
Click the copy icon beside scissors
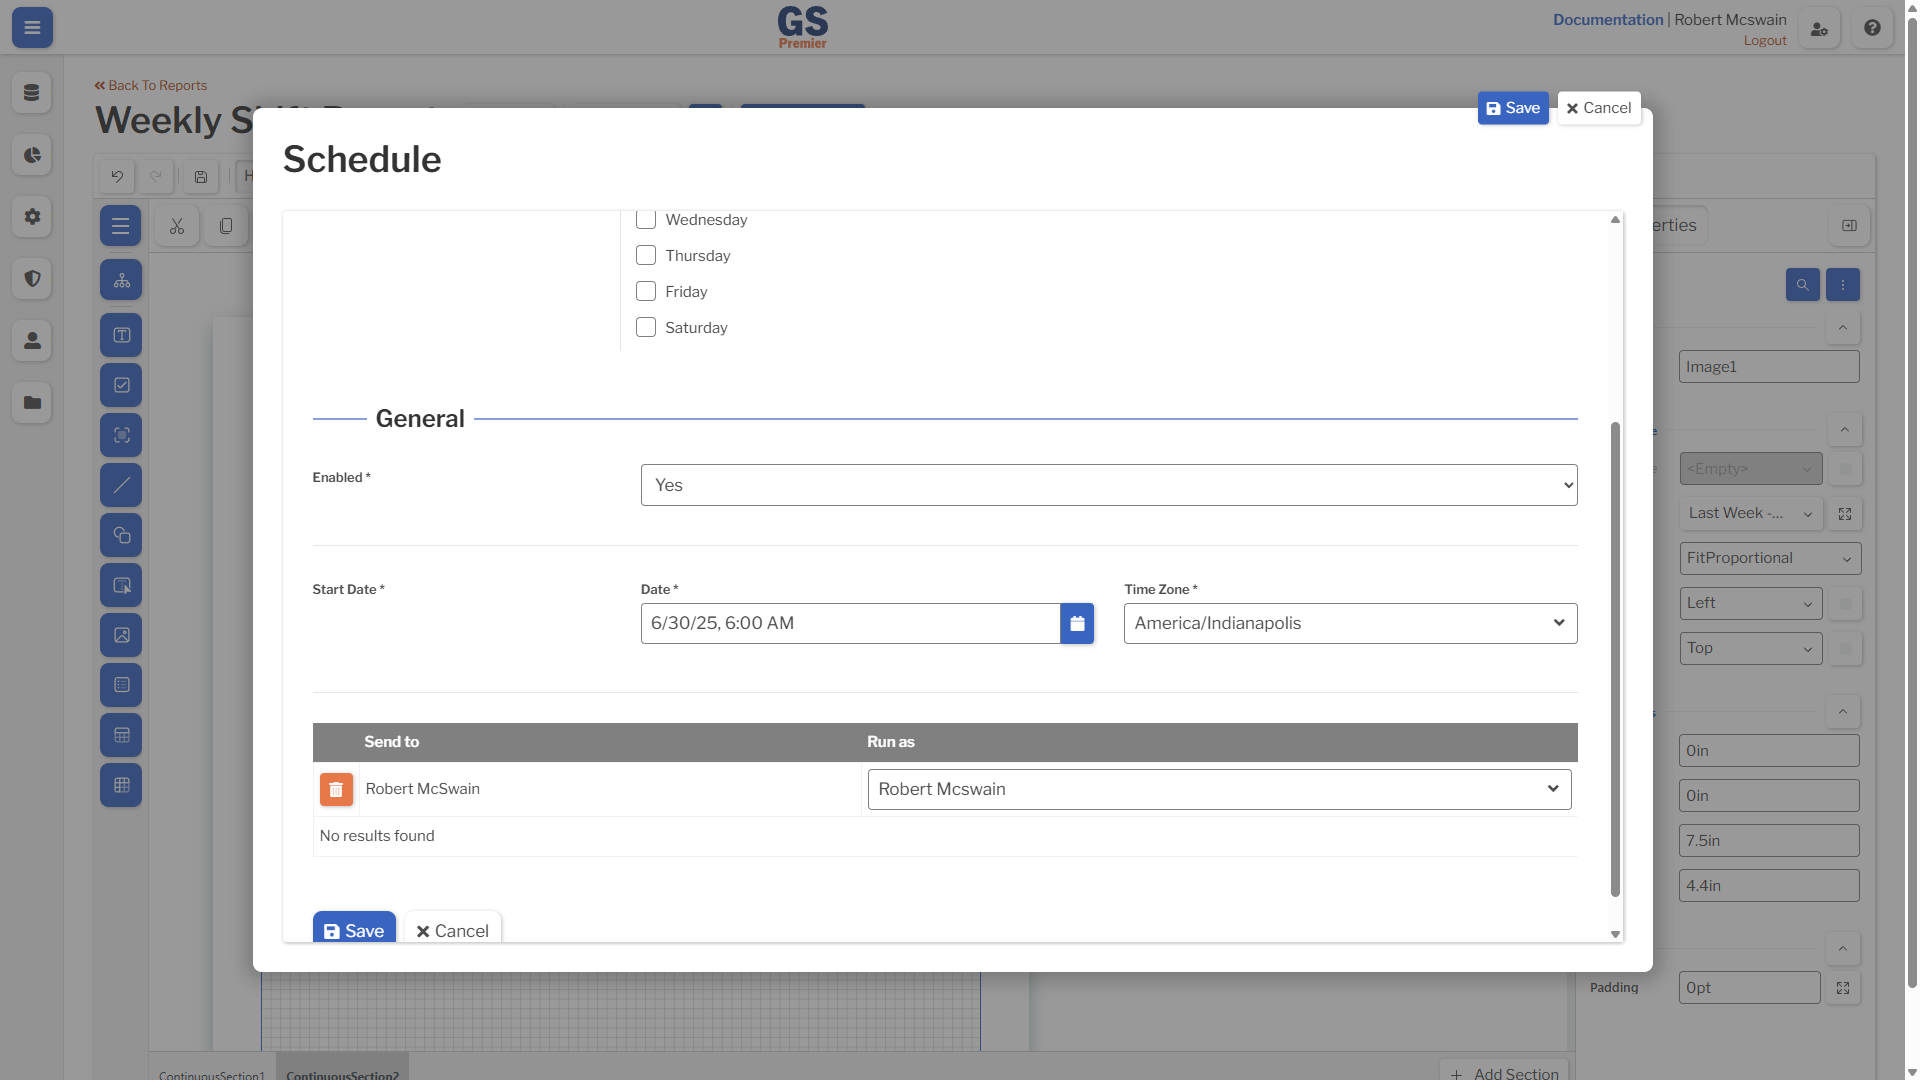(226, 226)
